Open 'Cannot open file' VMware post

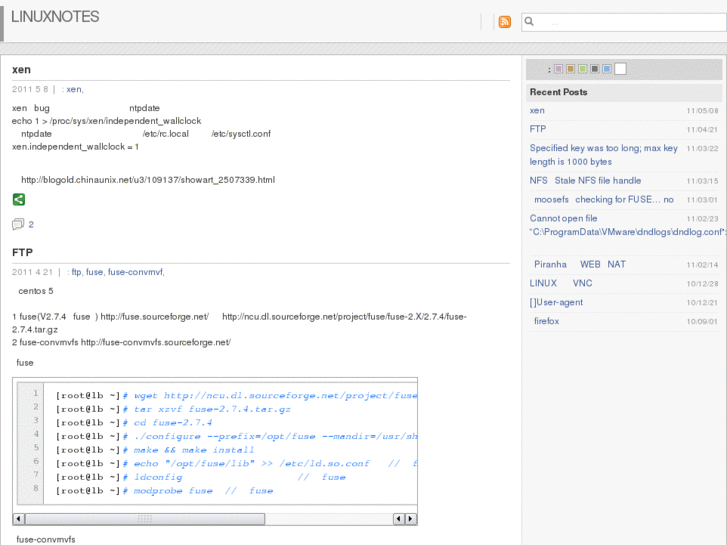(x=626, y=225)
